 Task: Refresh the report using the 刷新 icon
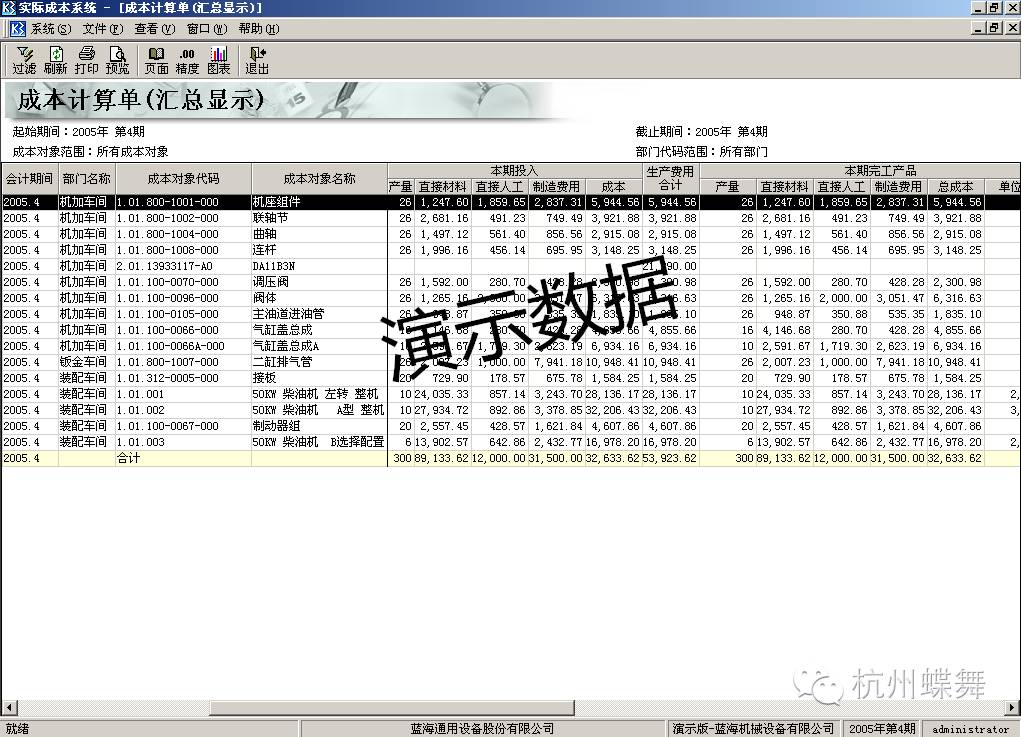54,62
